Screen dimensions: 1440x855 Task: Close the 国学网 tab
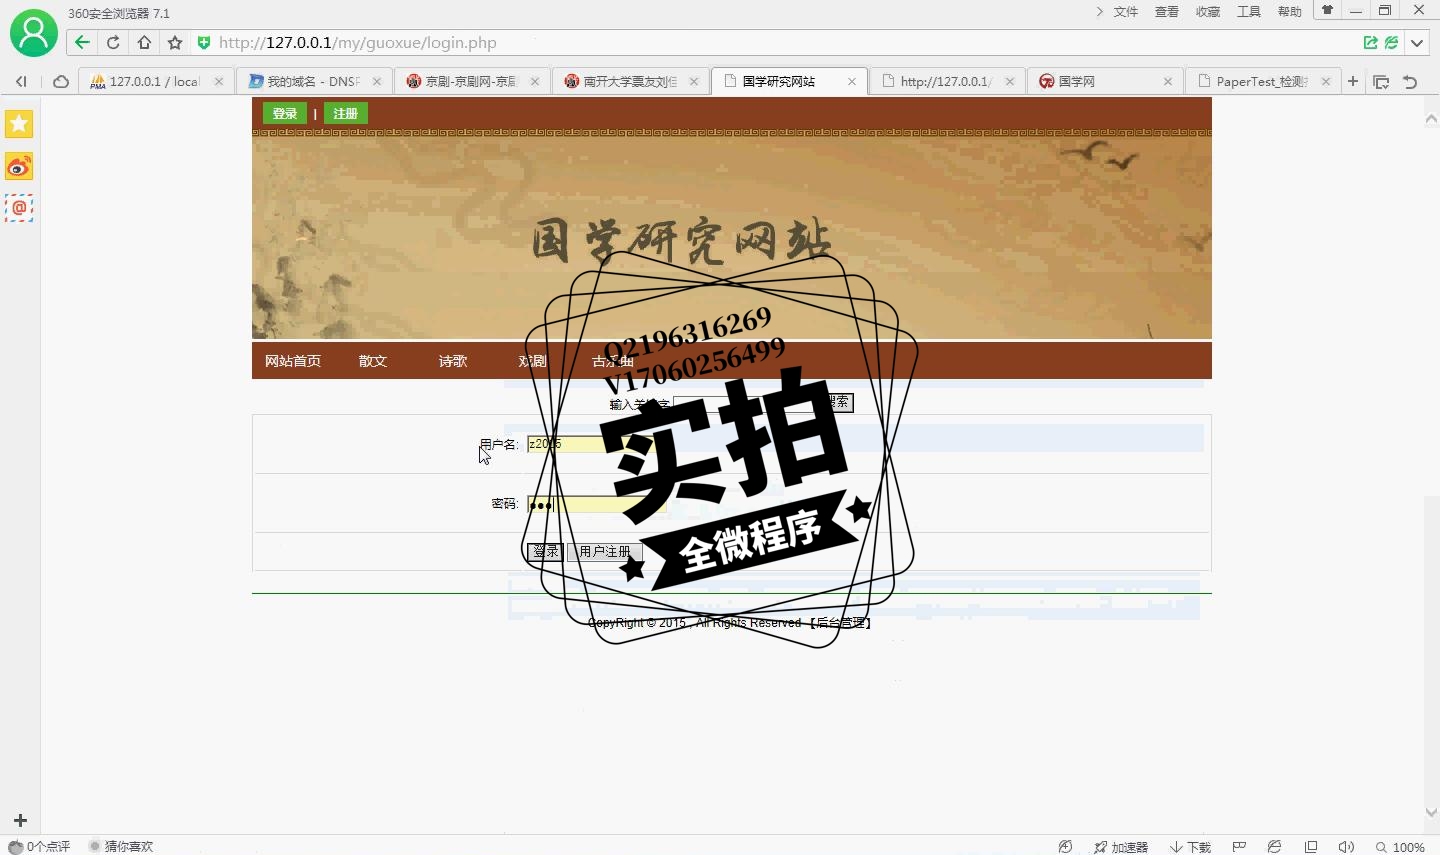tap(1168, 82)
